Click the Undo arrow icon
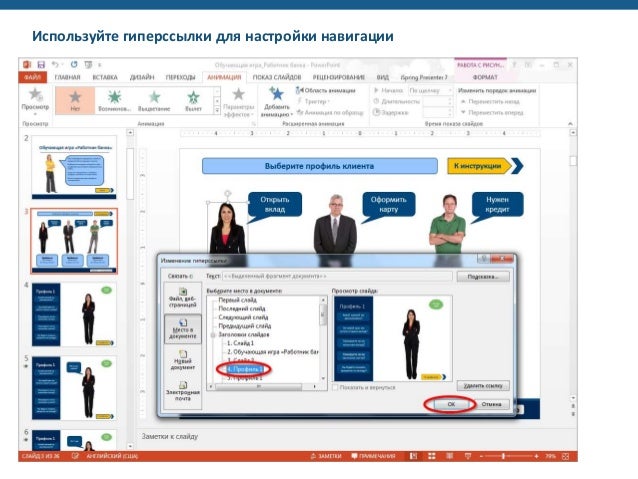 coord(55,65)
